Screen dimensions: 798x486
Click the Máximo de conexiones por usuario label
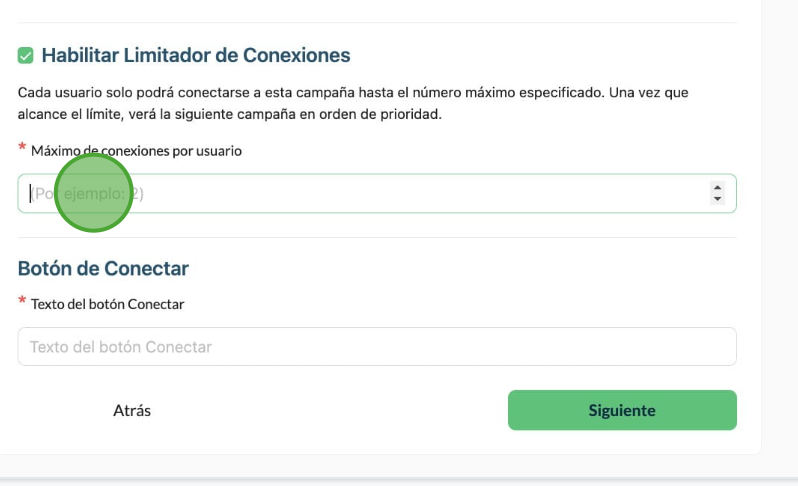[x=136, y=151]
